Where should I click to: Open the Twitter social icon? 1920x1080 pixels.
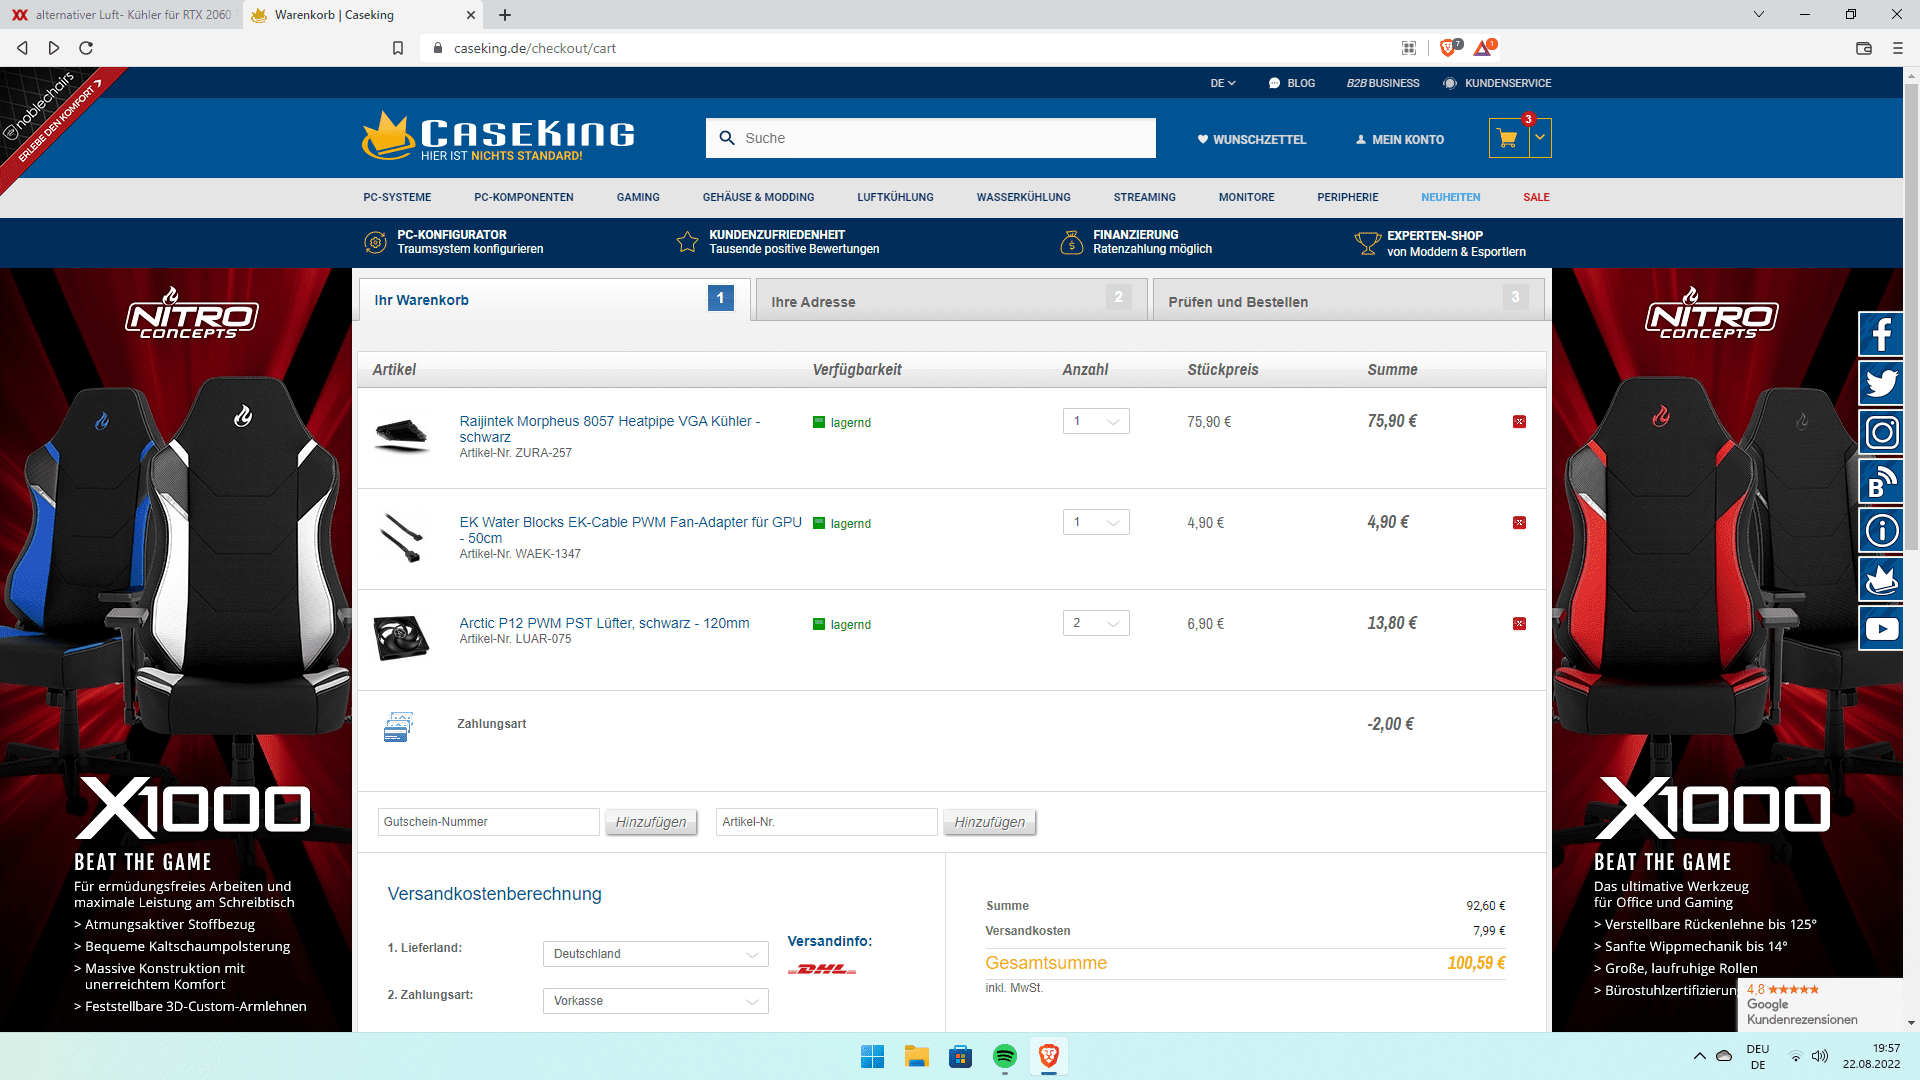pyautogui.click(x=1881, y=383)
